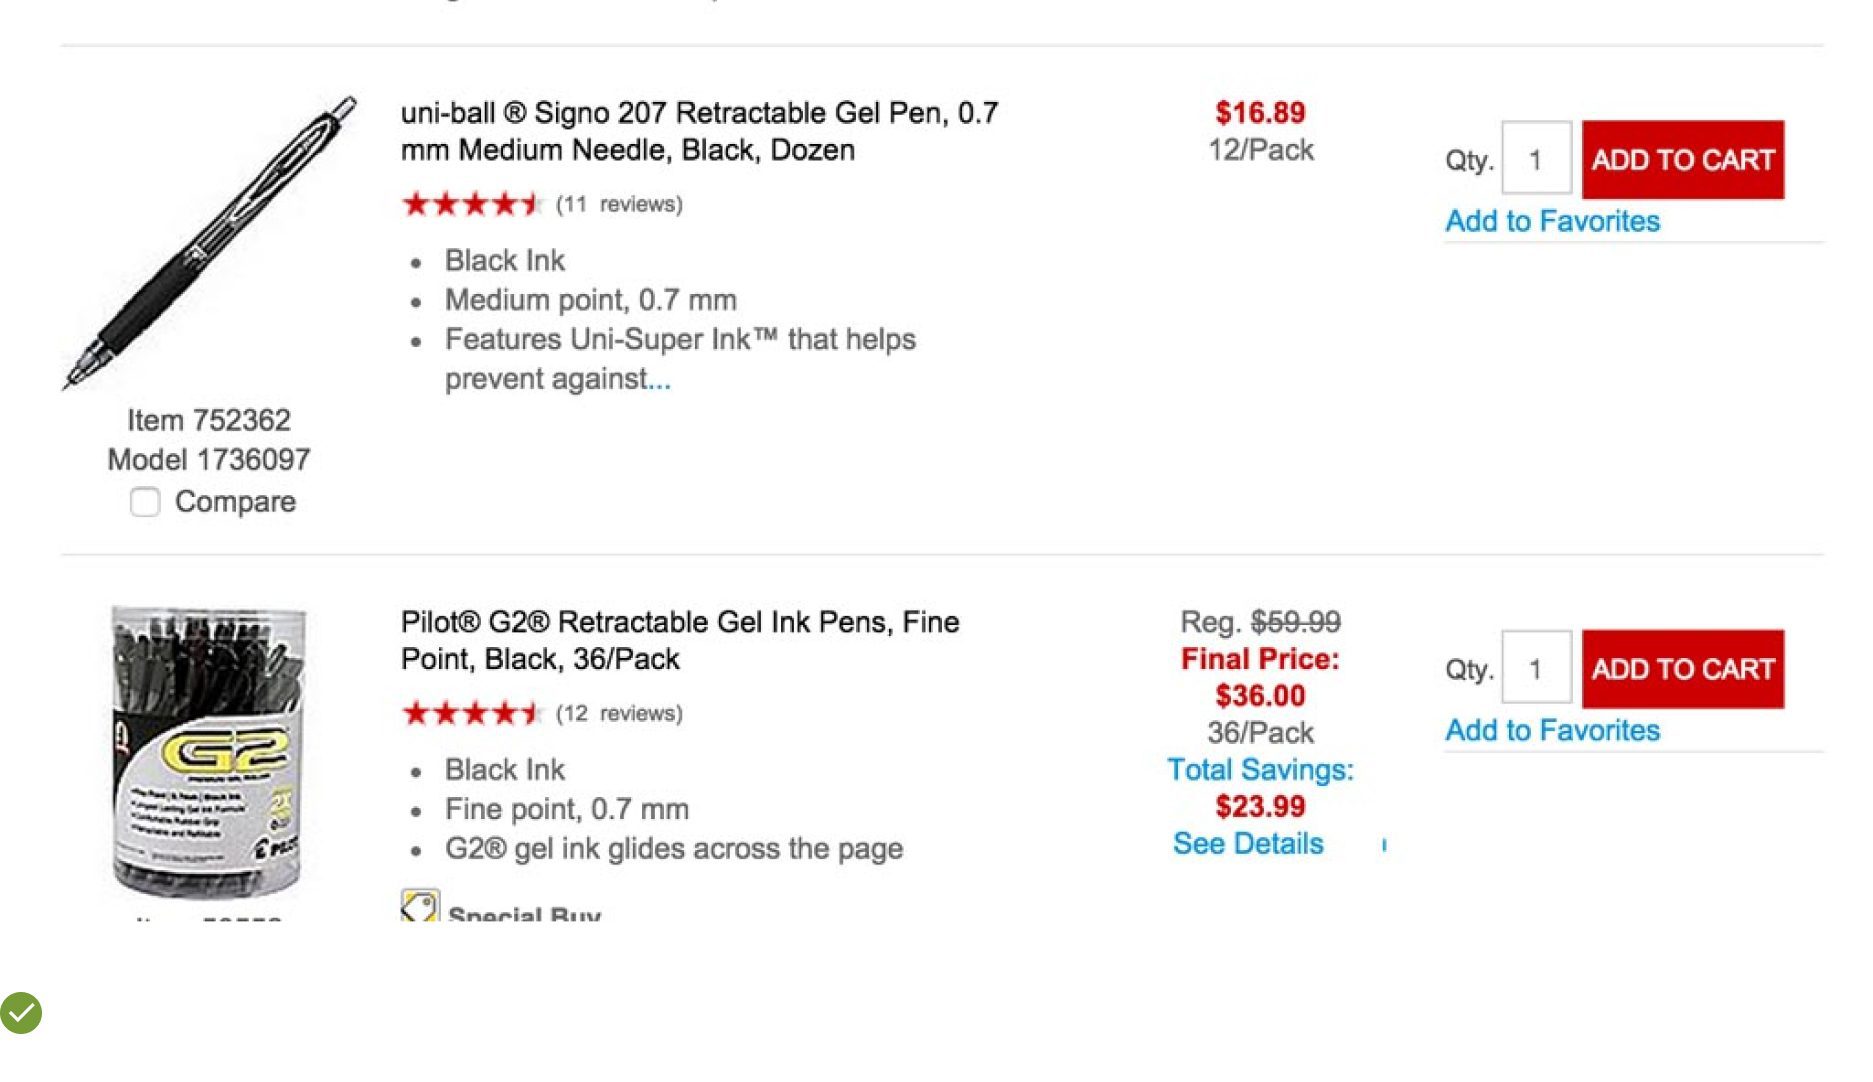1873x1082 pixels.
Task: Open the uni-ball Signo 207 product title
Action: [699, 131]
